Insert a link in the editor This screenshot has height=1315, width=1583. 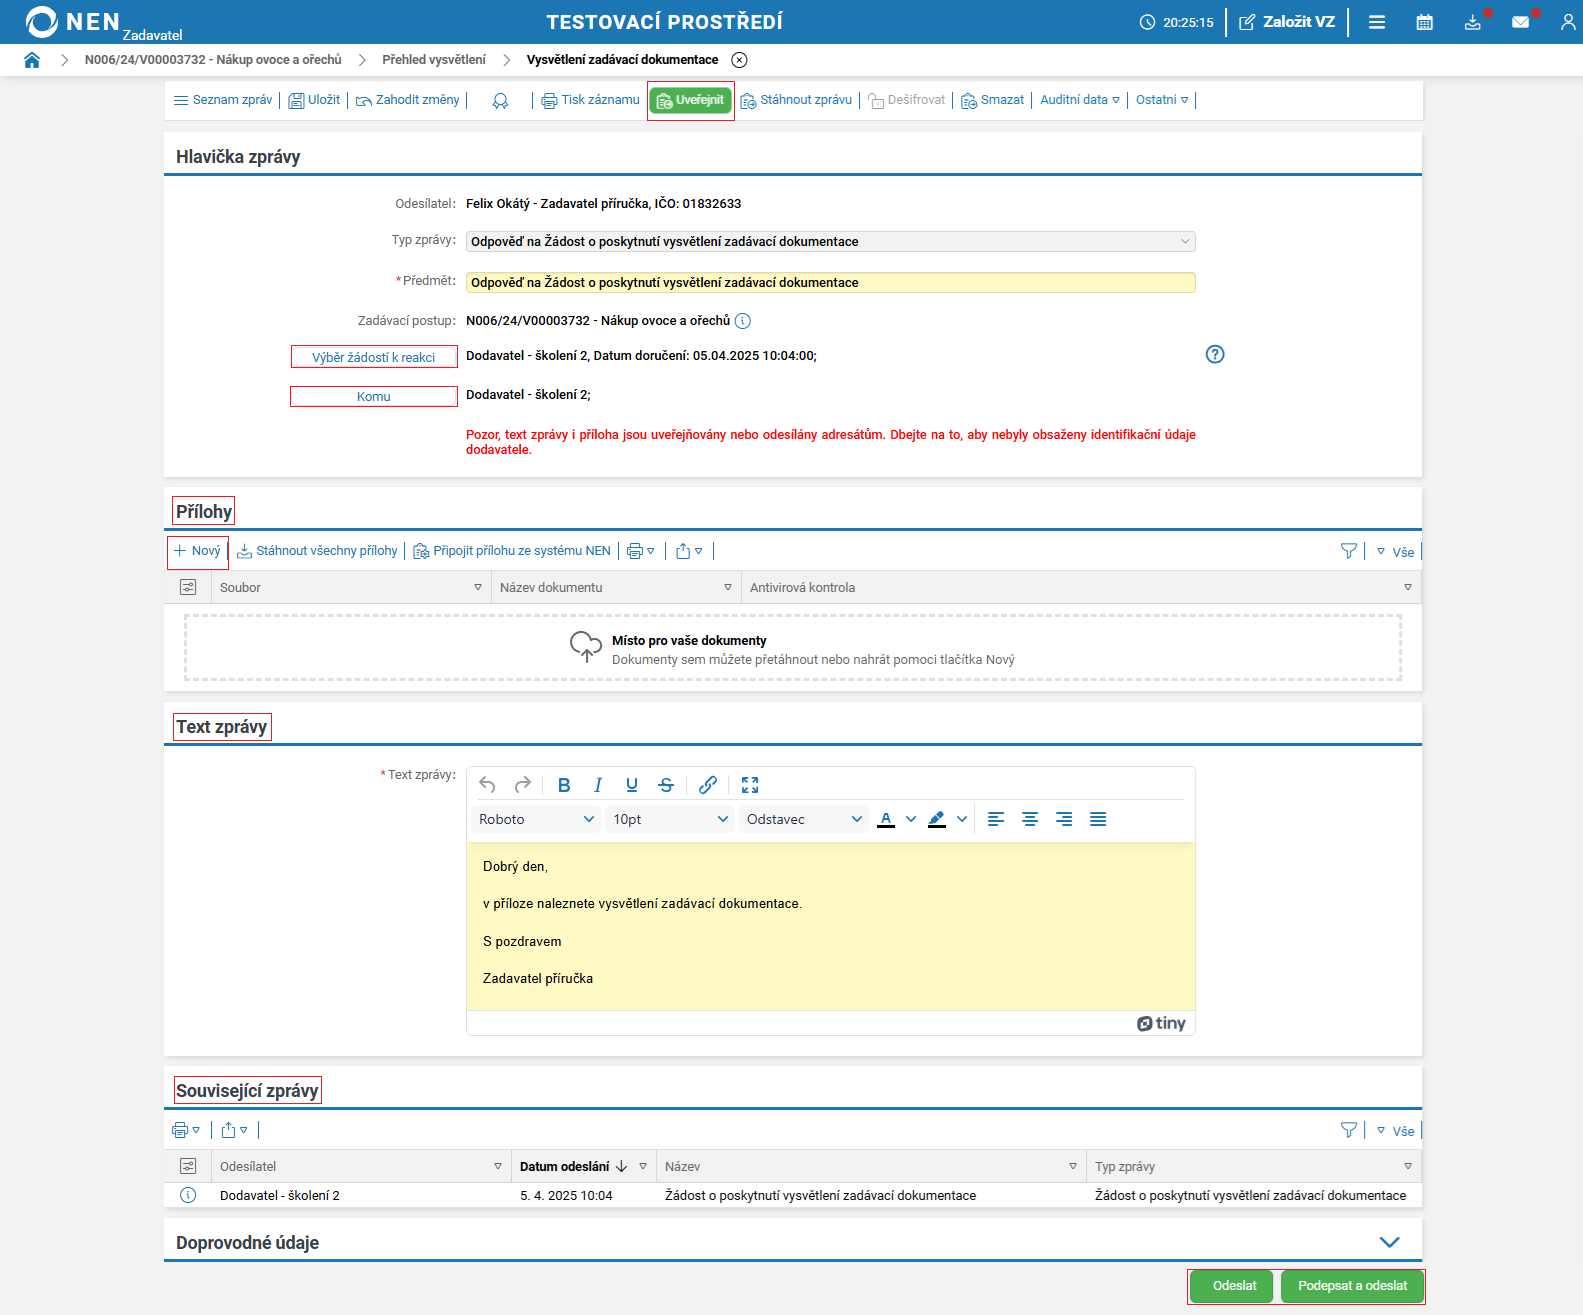point(707,785)
